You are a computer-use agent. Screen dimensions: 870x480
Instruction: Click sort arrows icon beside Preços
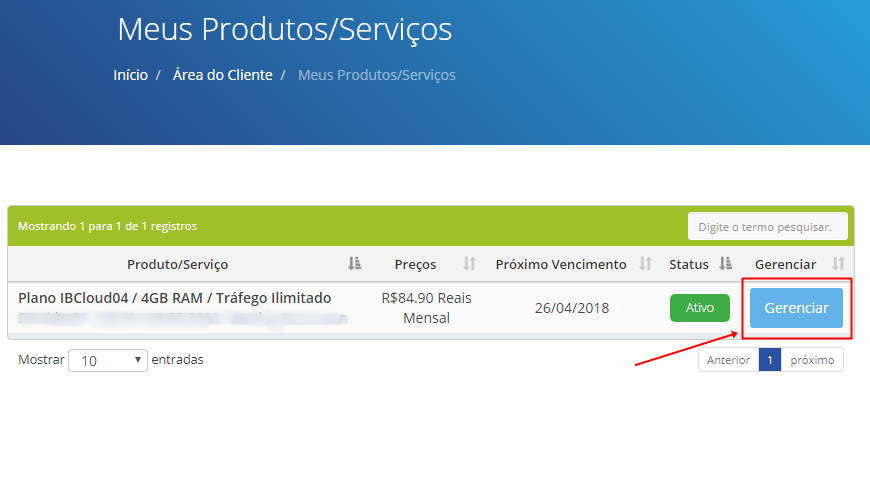pyautogui.click(x=469, y=264)
